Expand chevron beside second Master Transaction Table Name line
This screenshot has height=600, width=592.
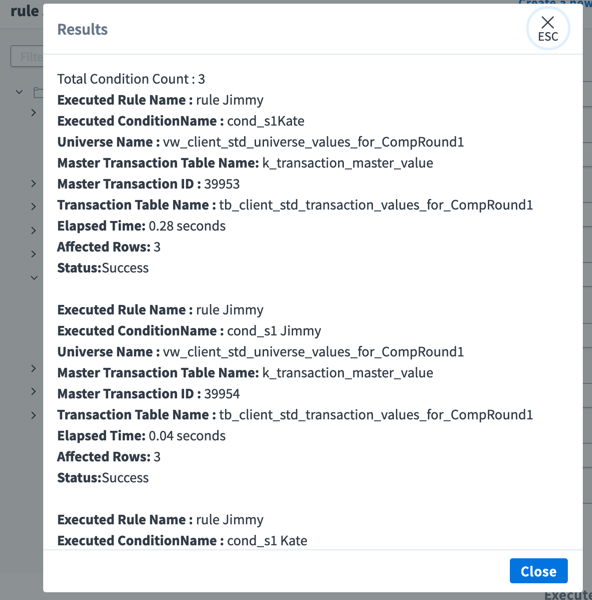(x=34, y=368)
